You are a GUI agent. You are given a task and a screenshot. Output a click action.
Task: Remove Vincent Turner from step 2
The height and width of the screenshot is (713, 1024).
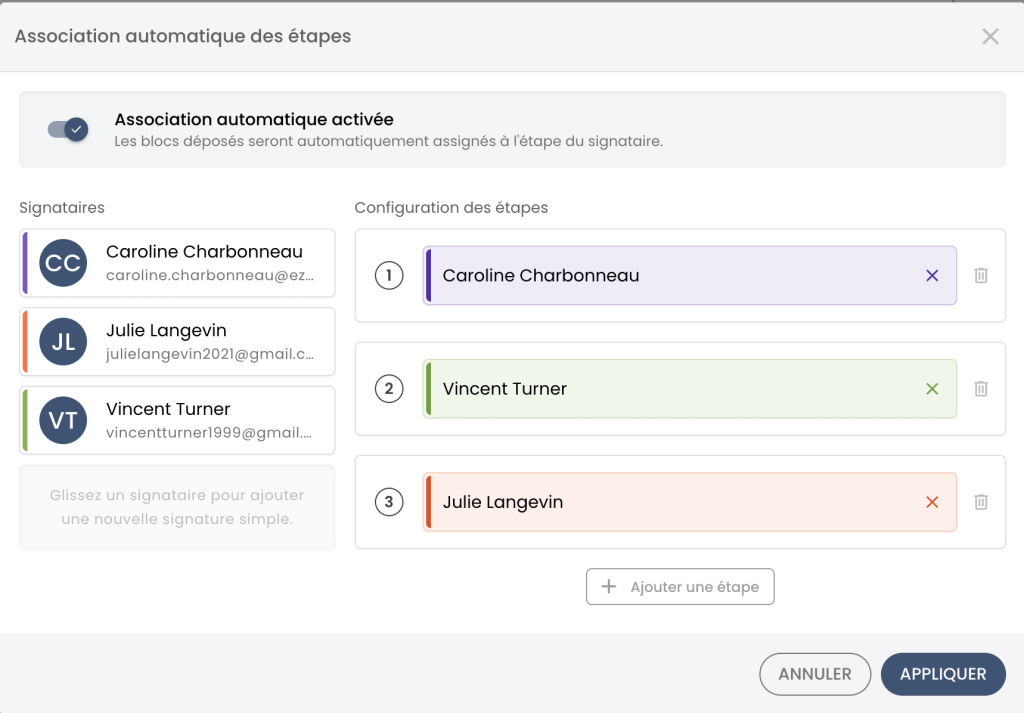pos(932,389)
